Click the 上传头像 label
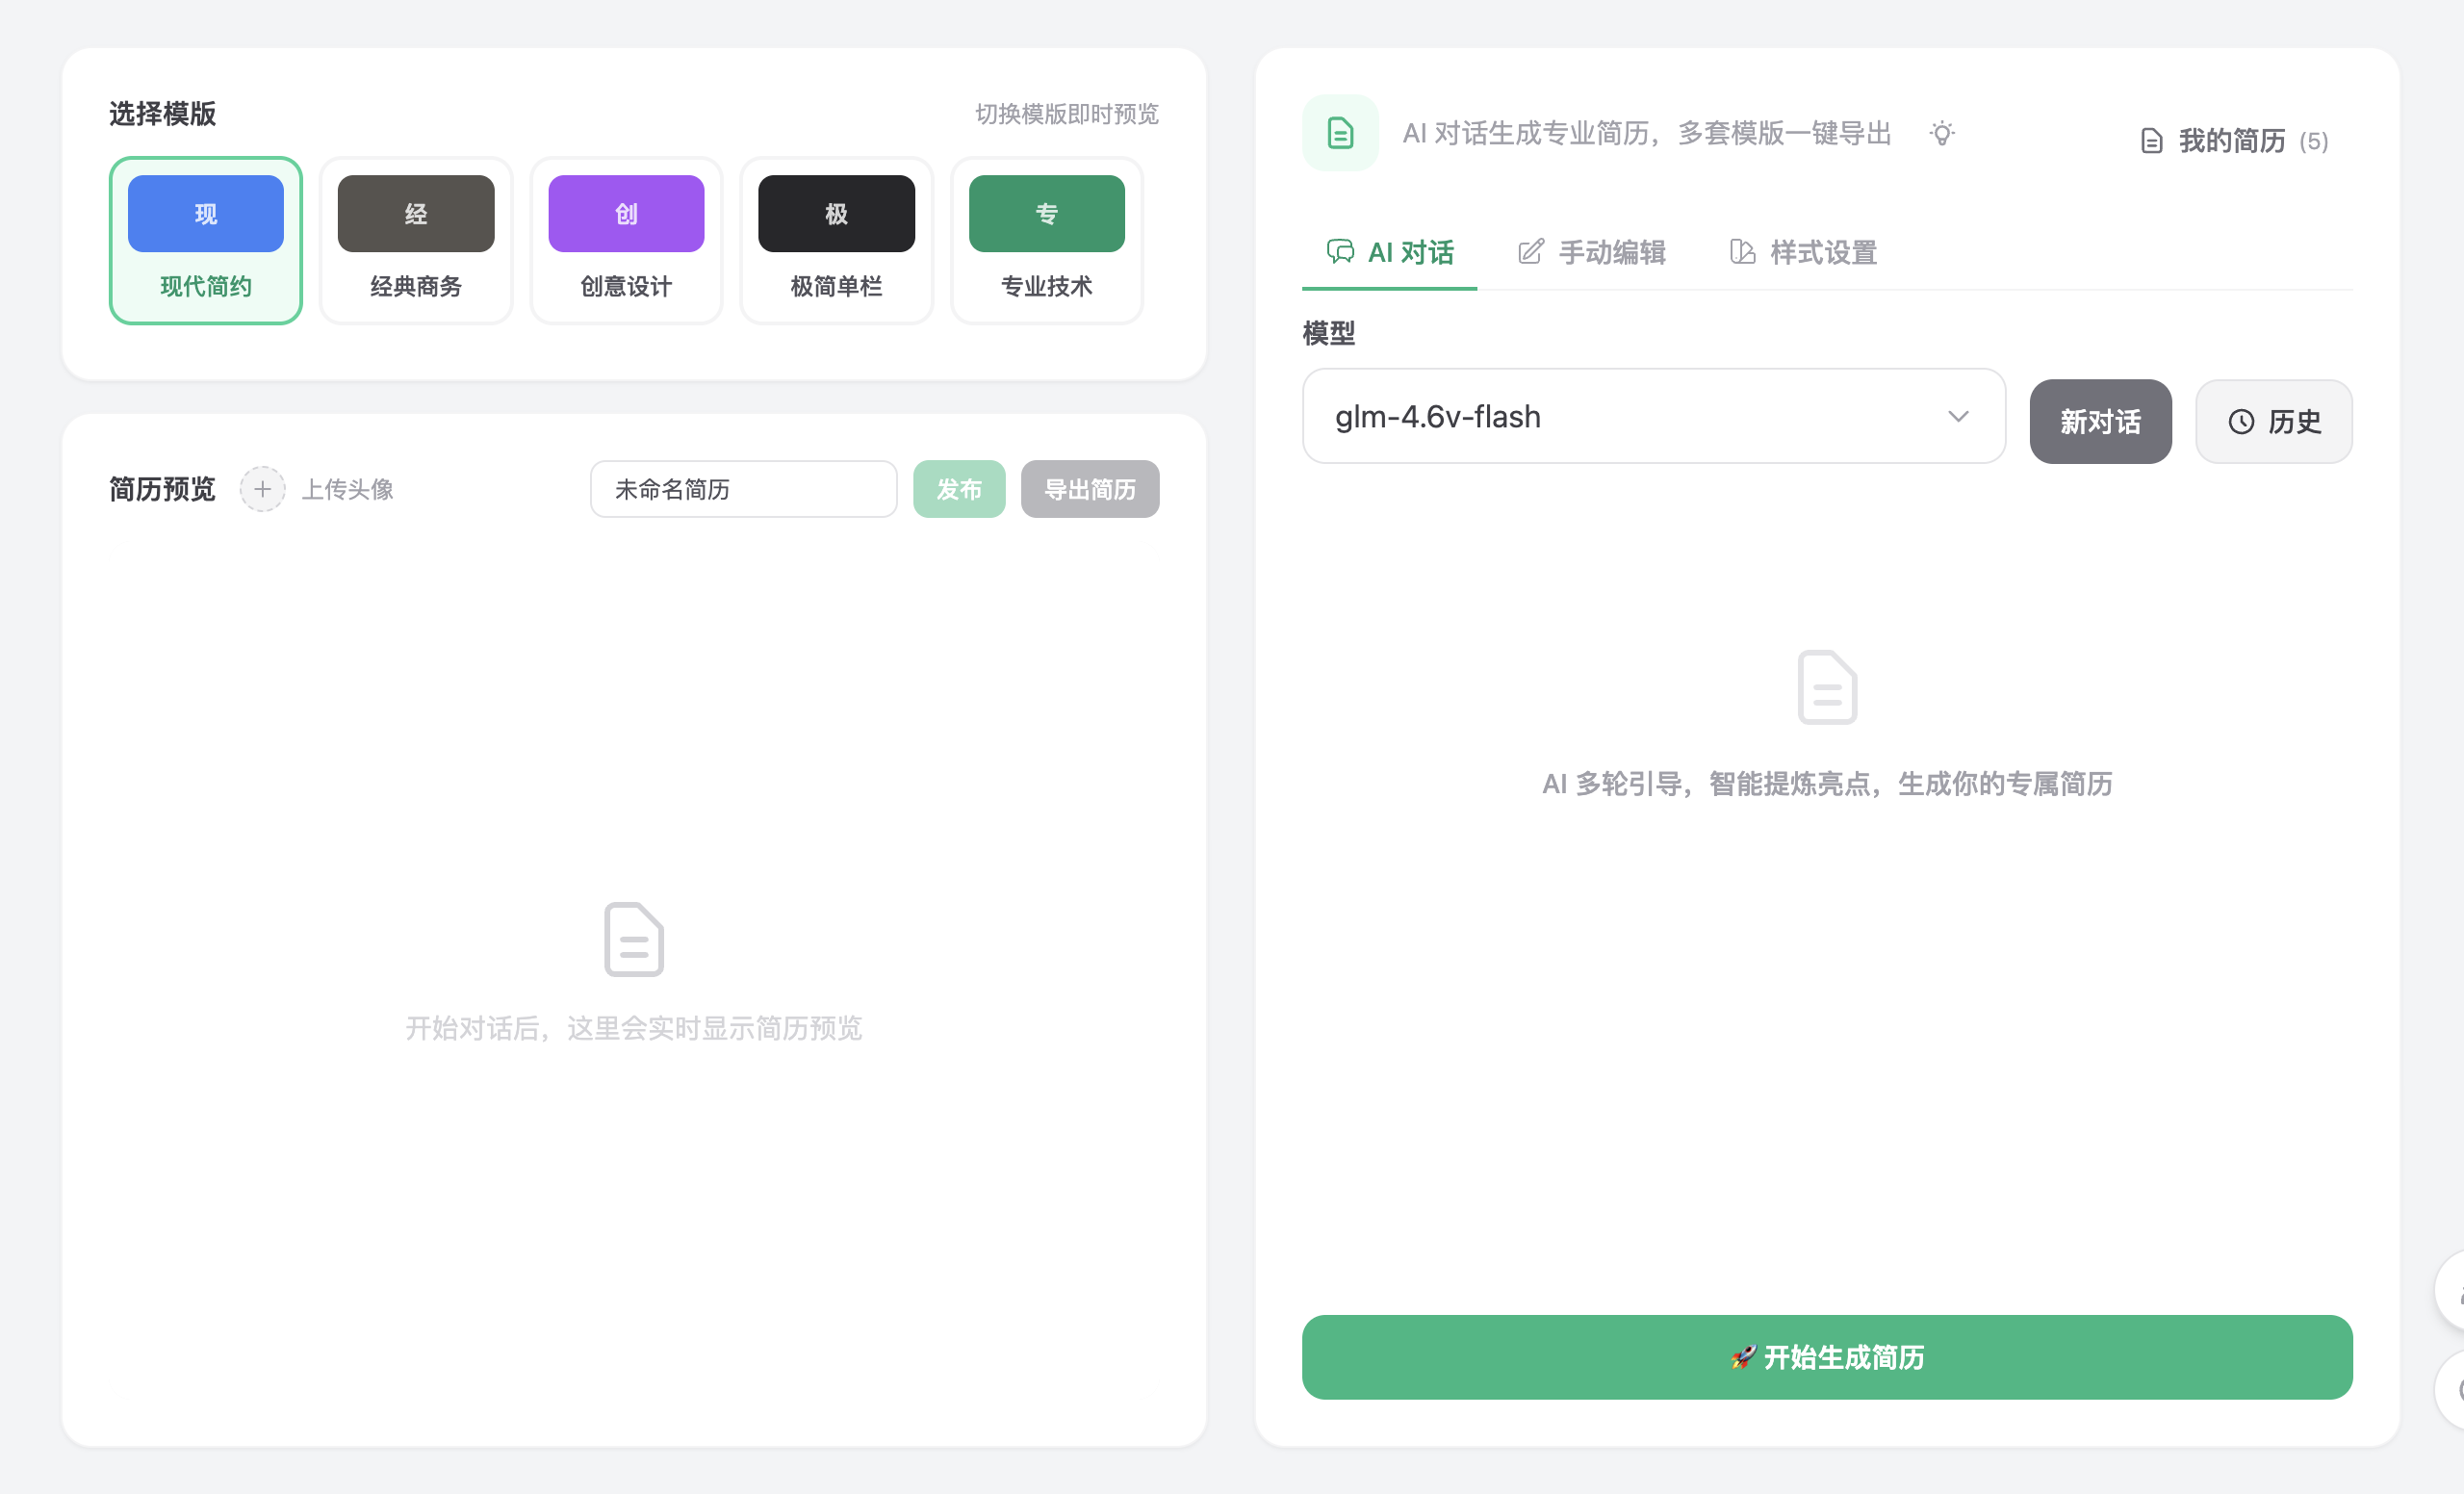 pos(348,489)
